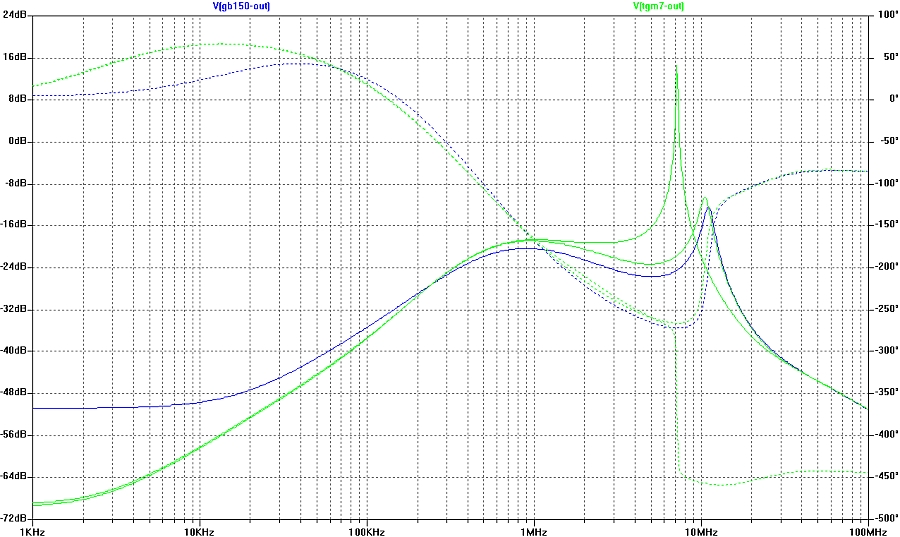Viewport: 900px width, 537px height.
Task: Click the -300° phase axis label
Action: click(x=887, y=351)
